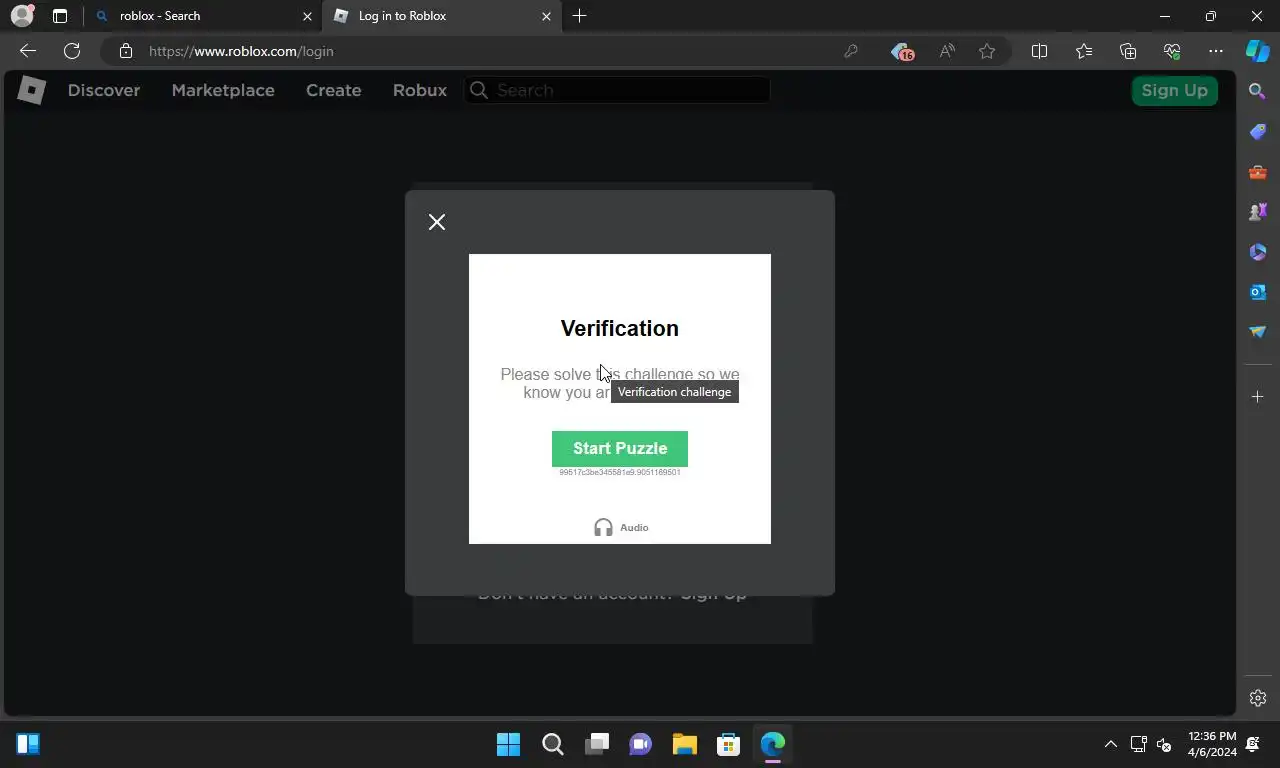Open sidebar Search tool

[1258, 91]
